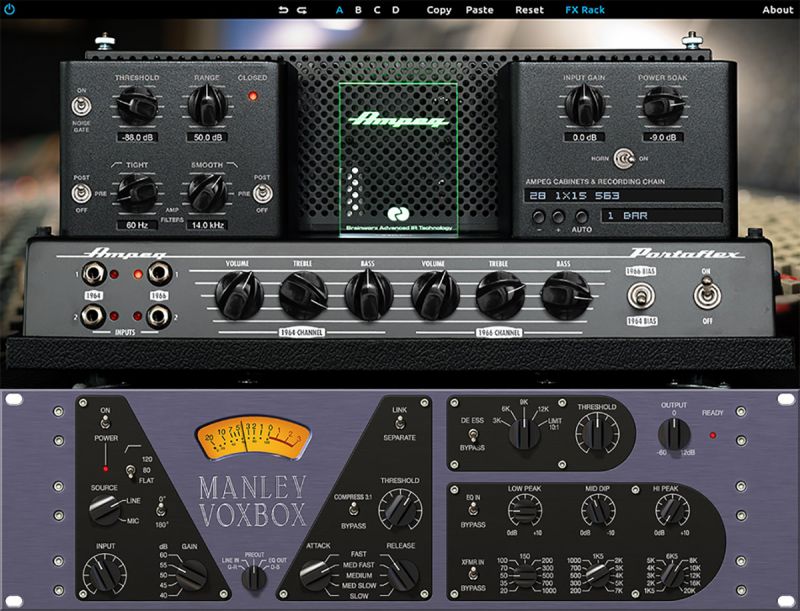
Task: Select 1966 channel input jack 1
Action: click(x=159, y=274)
